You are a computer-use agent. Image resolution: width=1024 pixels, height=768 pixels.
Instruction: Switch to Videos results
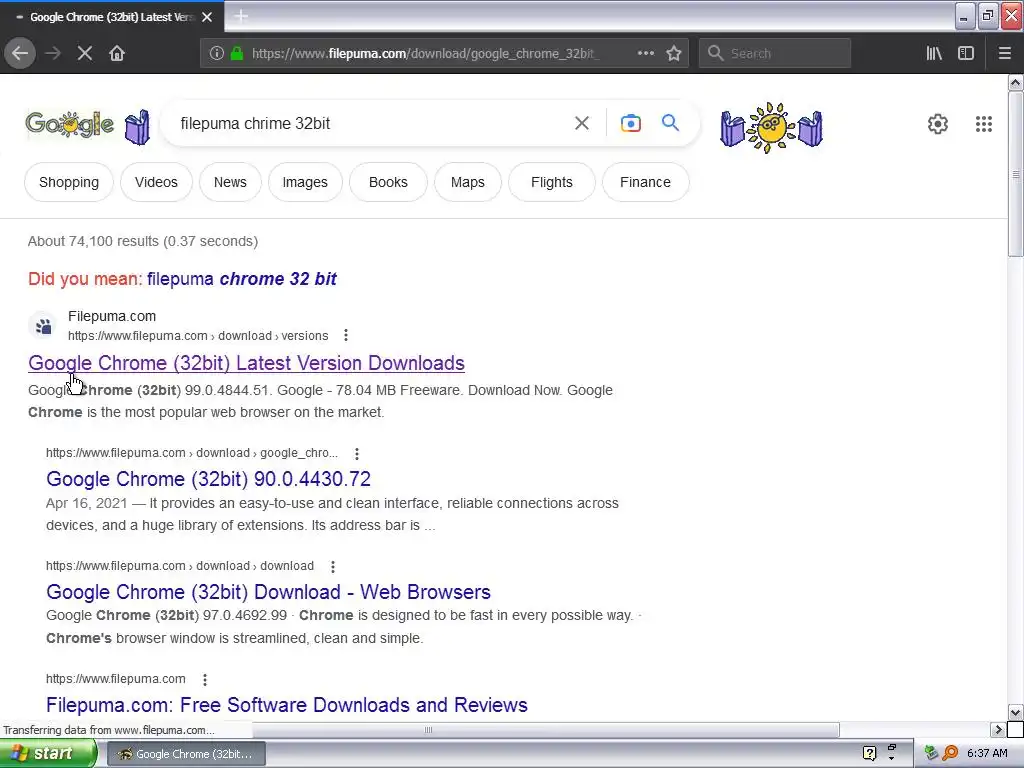coord(156,182)
